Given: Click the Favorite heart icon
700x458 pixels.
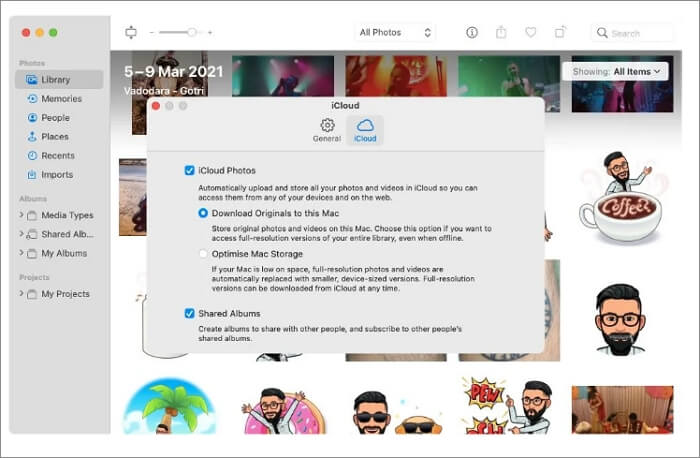Looking at the screenshot, I should coord(530,32).
